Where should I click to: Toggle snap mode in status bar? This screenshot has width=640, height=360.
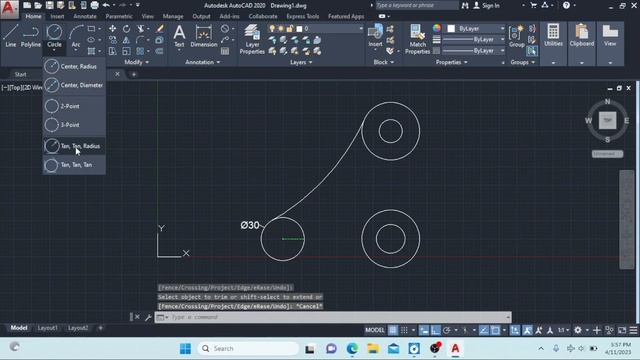click(x=404, y=330)
